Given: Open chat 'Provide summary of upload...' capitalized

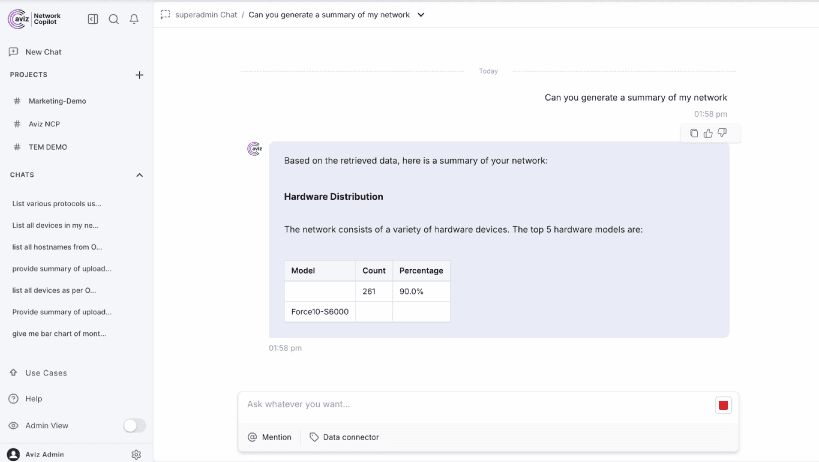Looking at the screenshot, I should tap(62, 312).
